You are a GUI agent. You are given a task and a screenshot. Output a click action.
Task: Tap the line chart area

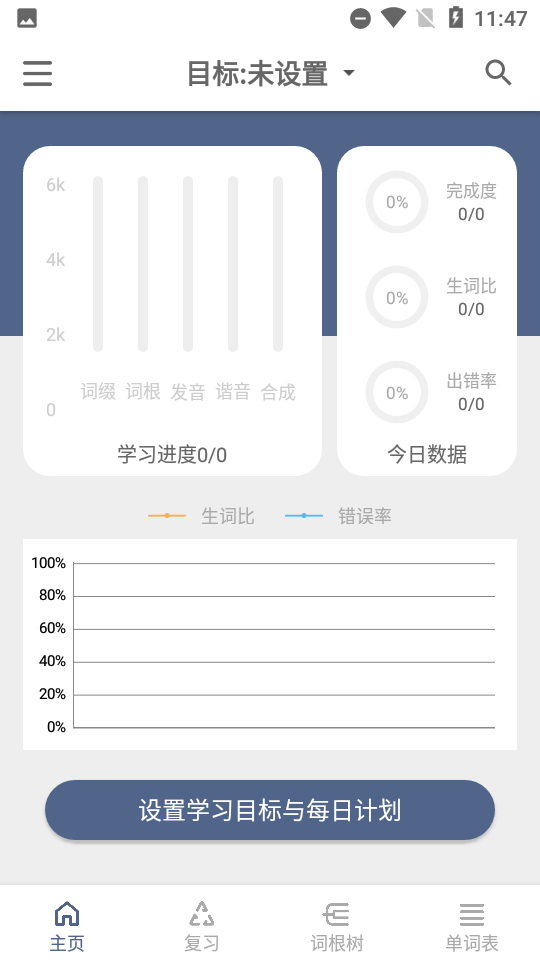270,644
